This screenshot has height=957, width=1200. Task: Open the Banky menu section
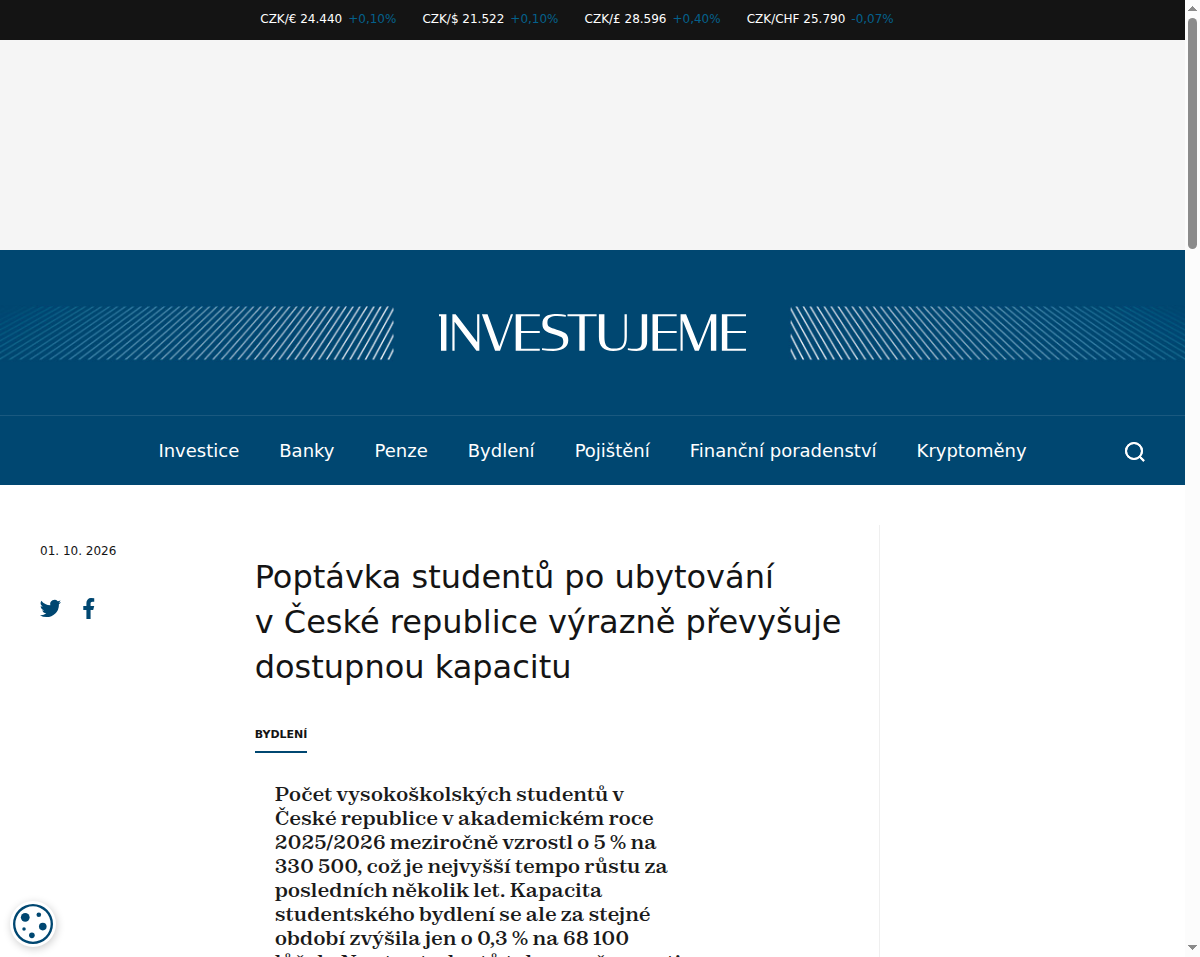click(x=307, y=451)
